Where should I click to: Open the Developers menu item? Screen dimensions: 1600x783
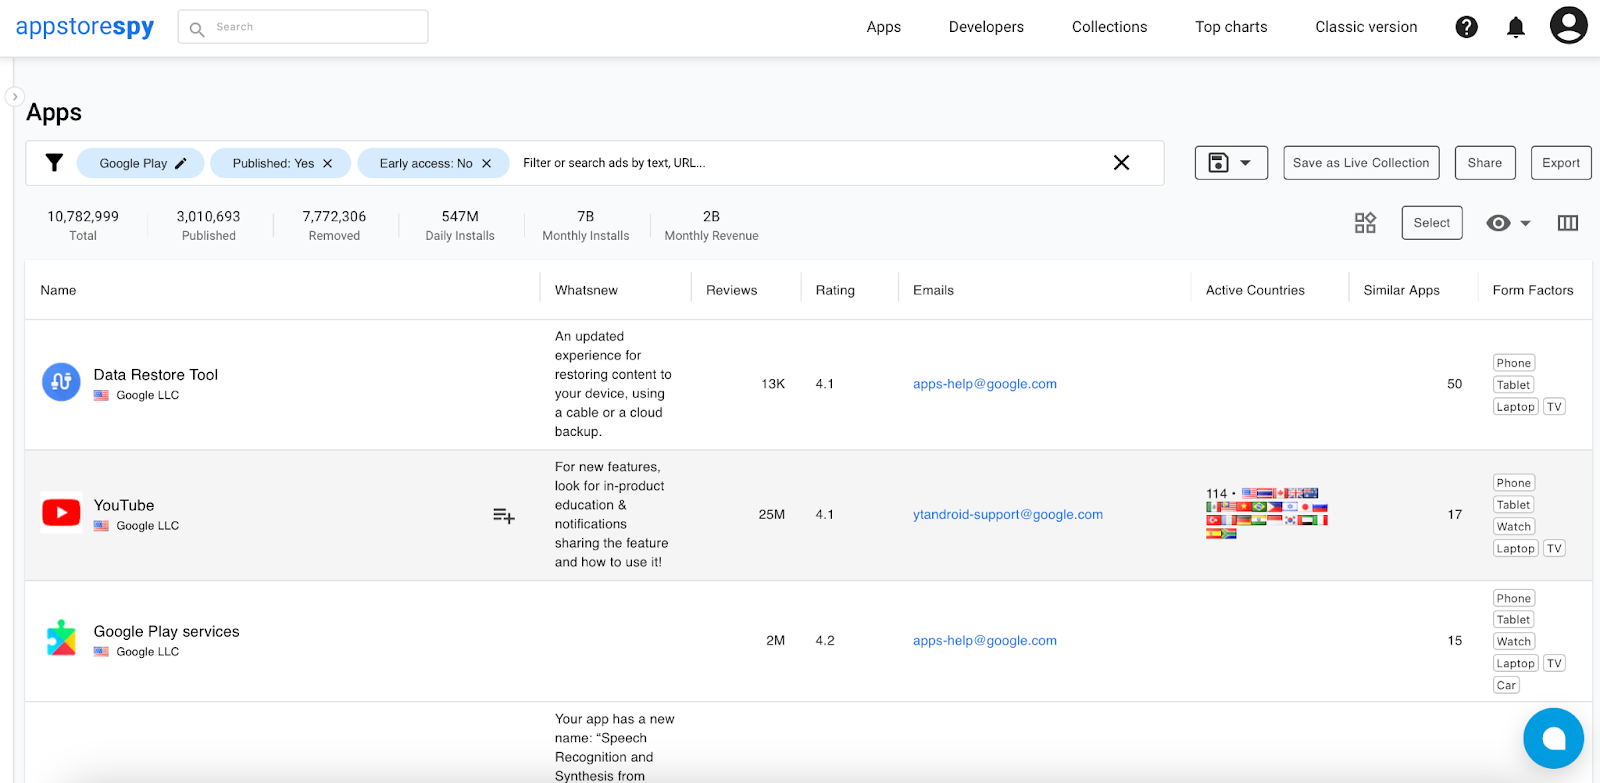click(986, 27)
